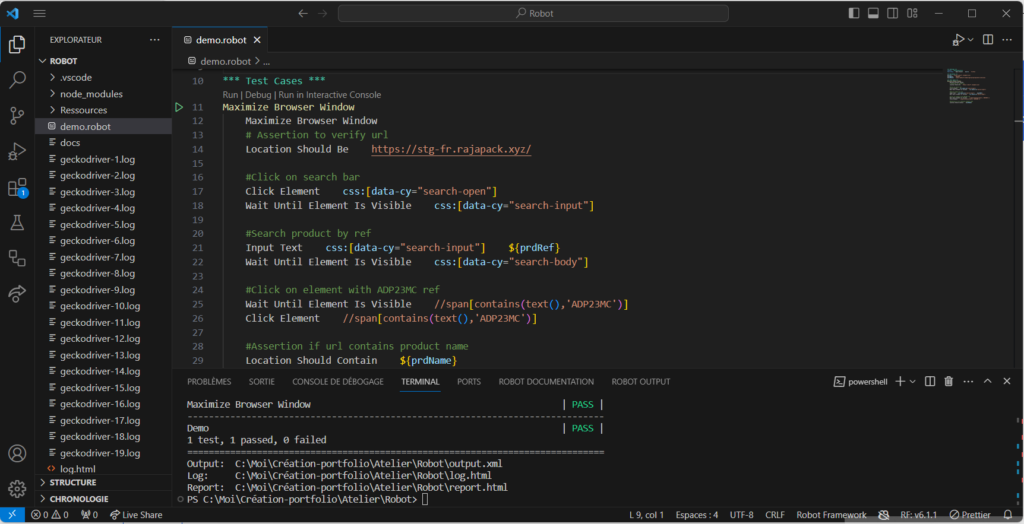Select Robot Framework language mode
This screenshot has height=524, width=1024.
click(x=831, y=515)
